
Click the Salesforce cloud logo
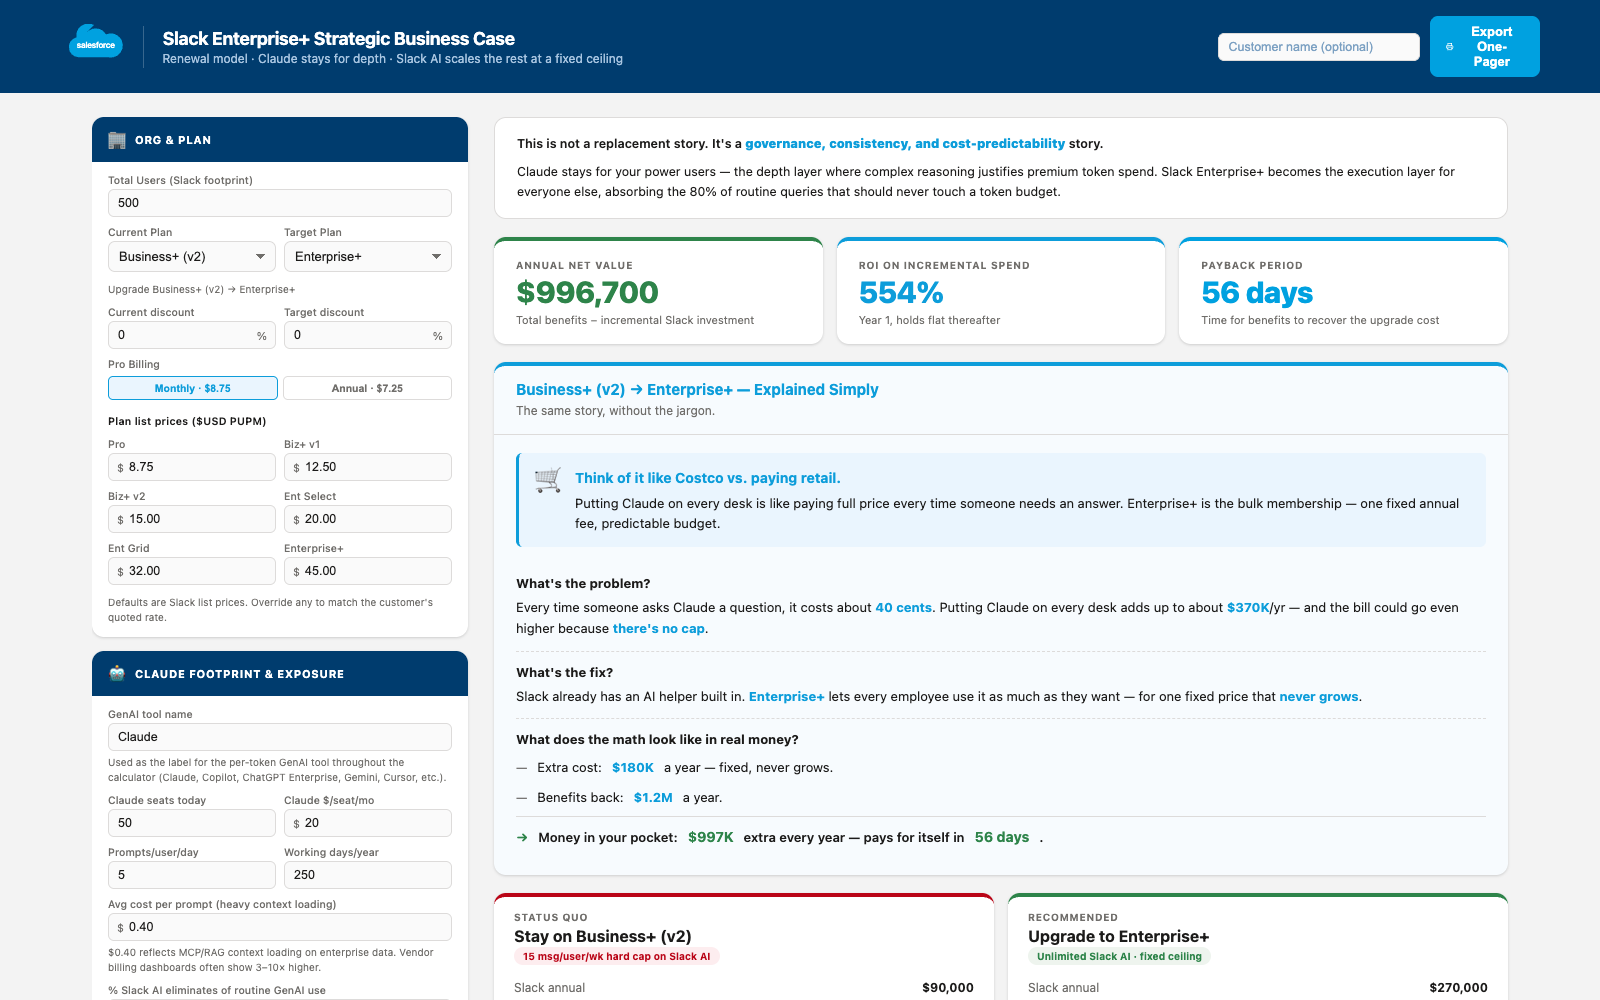[96, 42]
